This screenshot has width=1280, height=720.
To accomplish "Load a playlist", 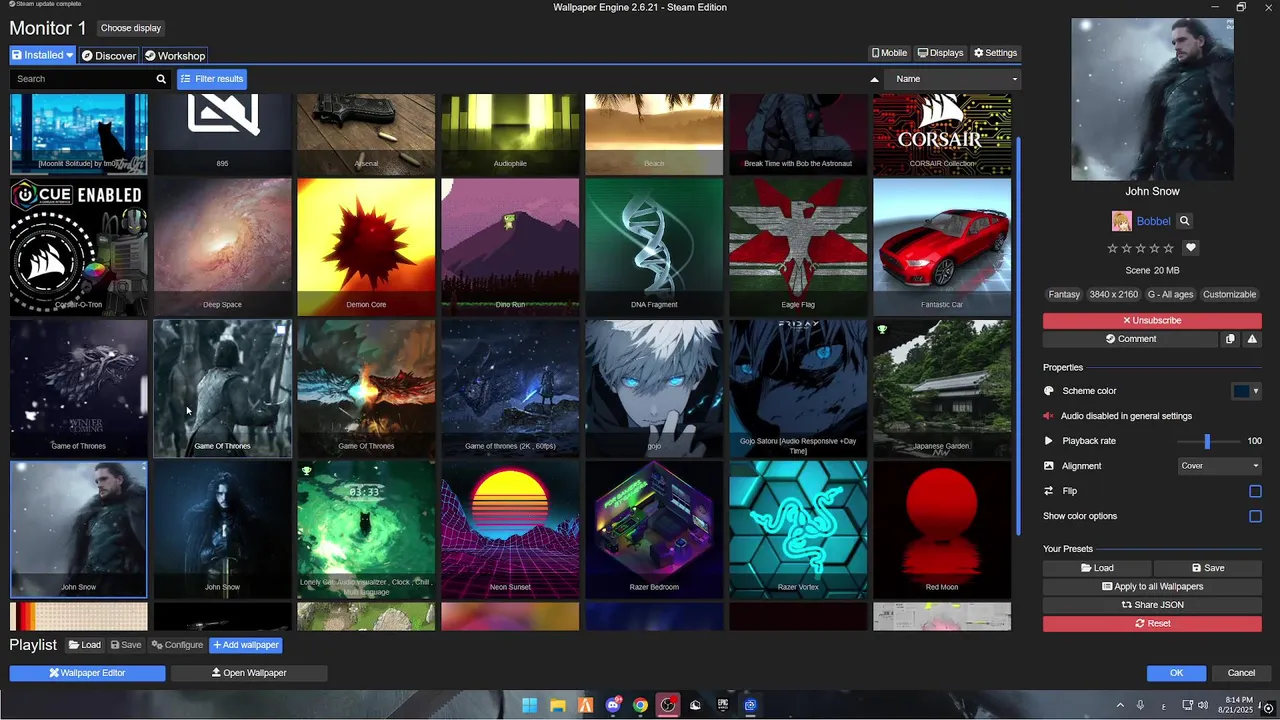I will tap(85, 645).
